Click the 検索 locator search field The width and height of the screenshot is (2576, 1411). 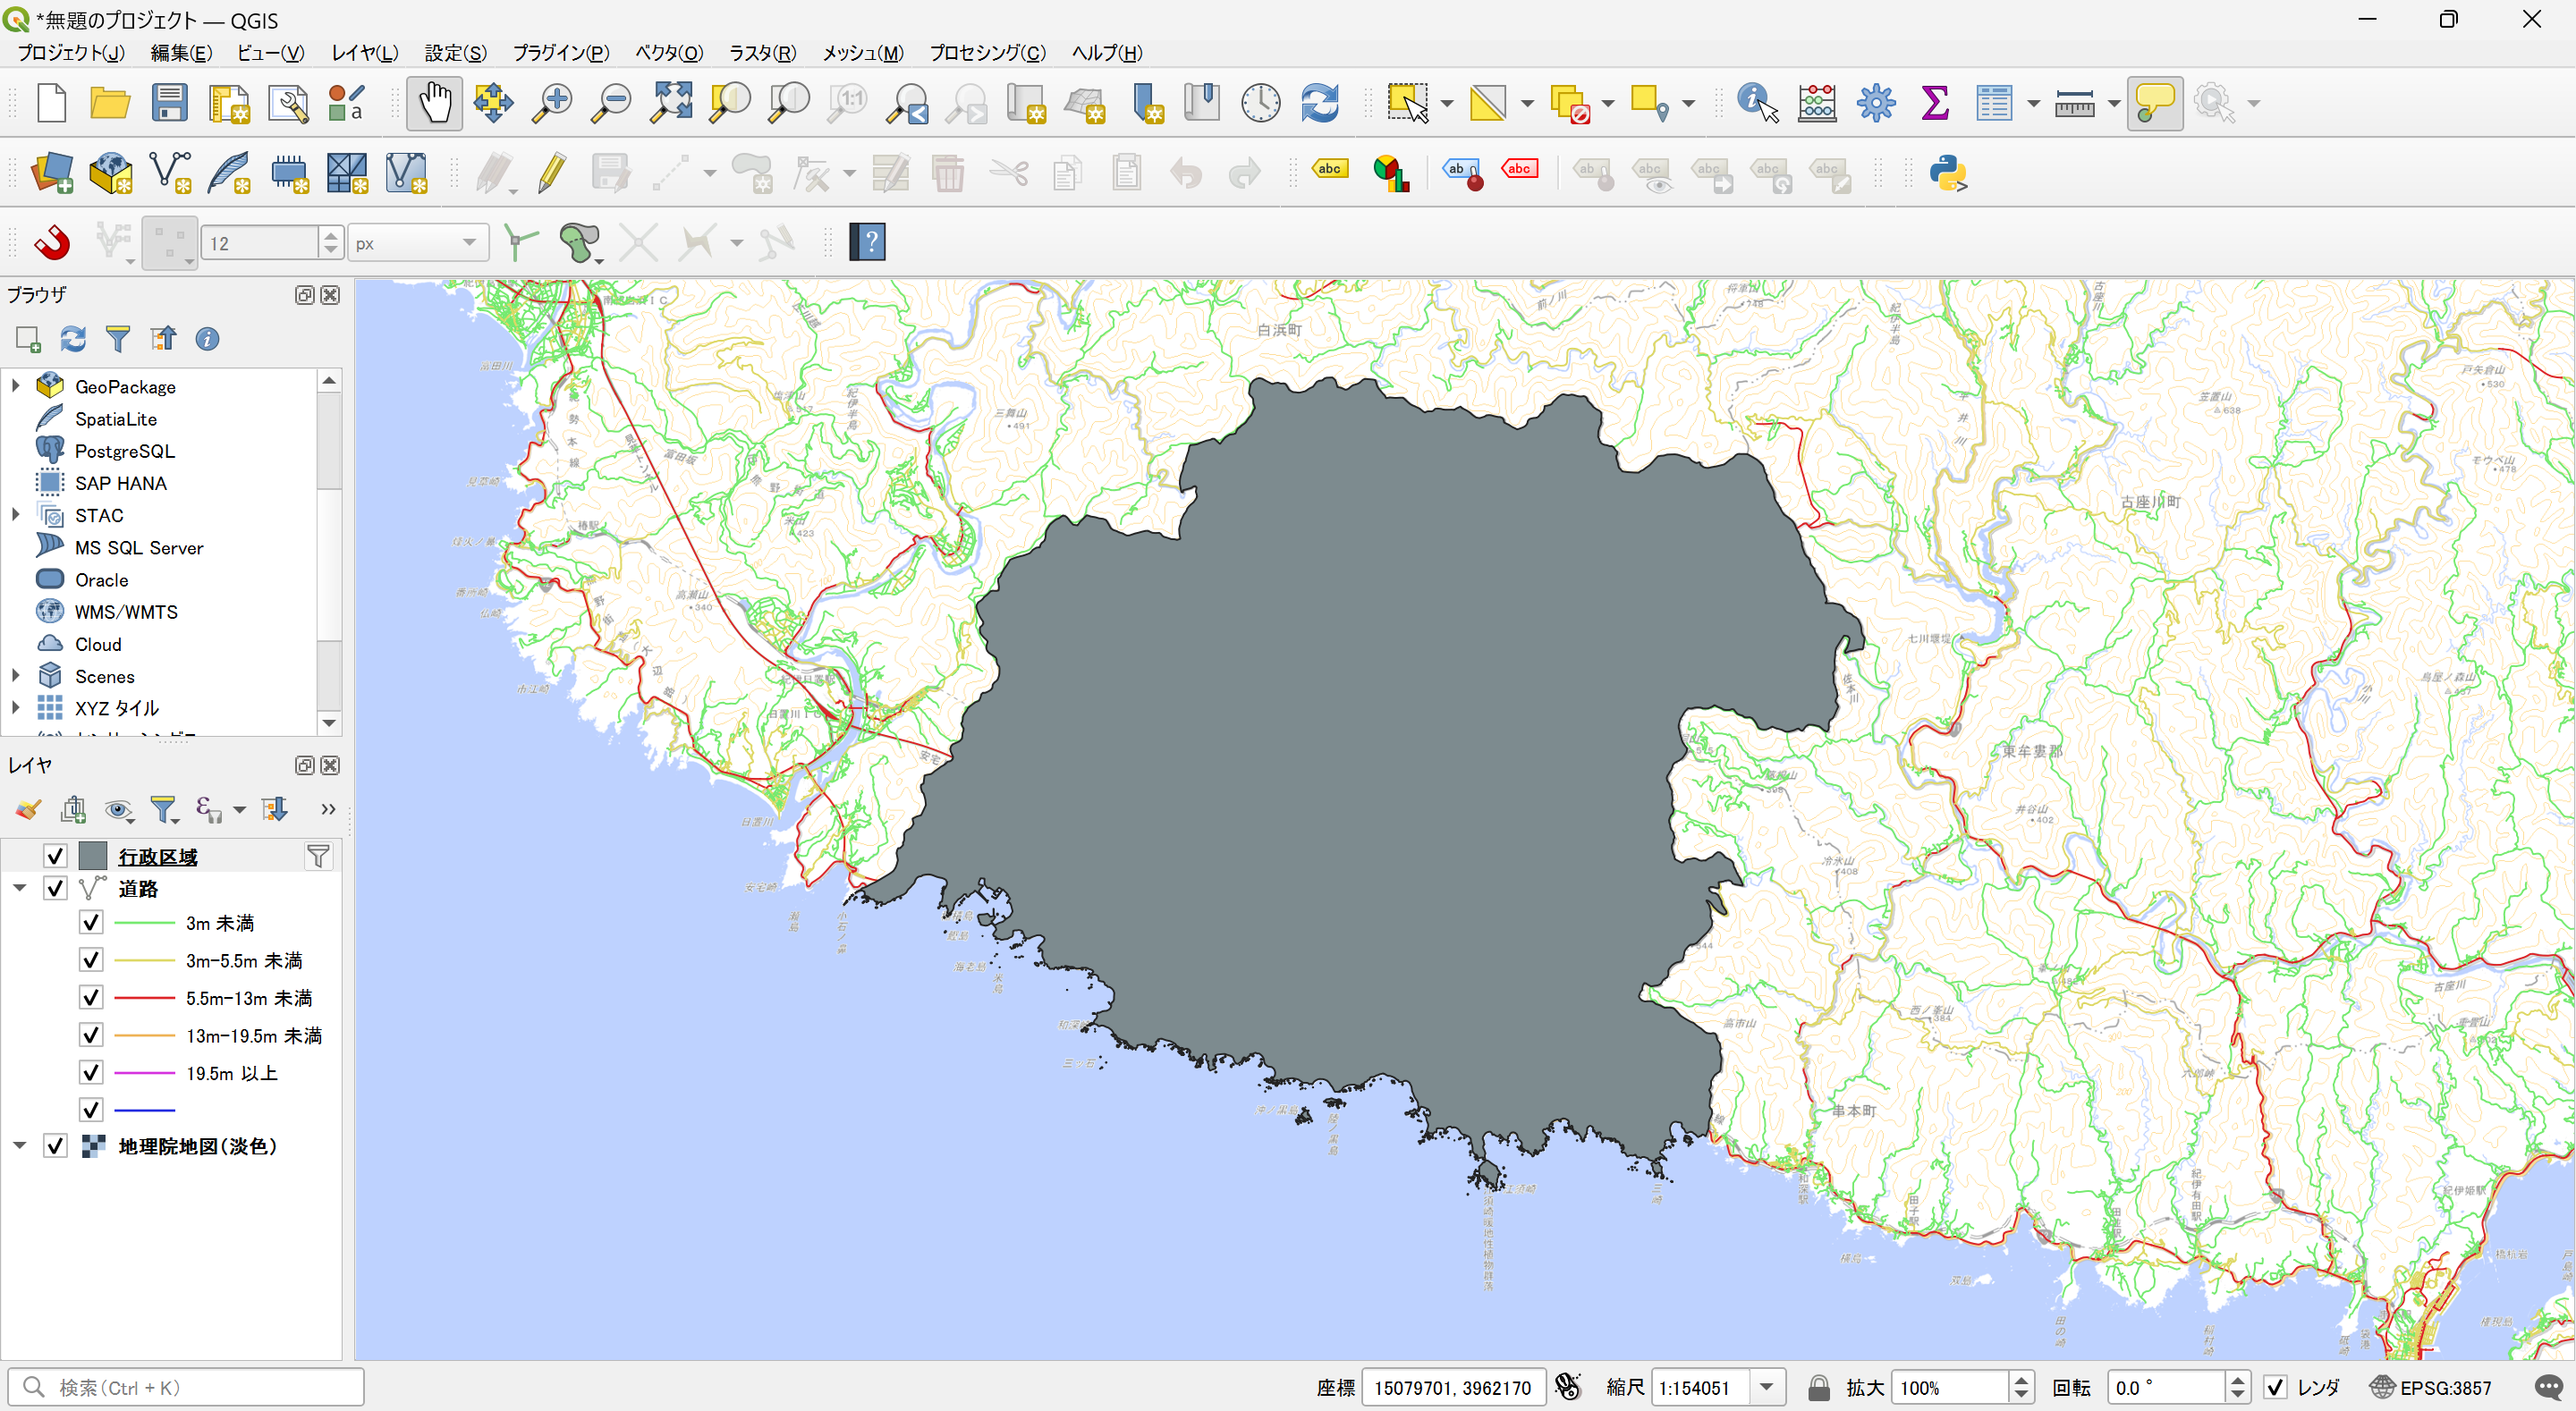pos(200,1387)
